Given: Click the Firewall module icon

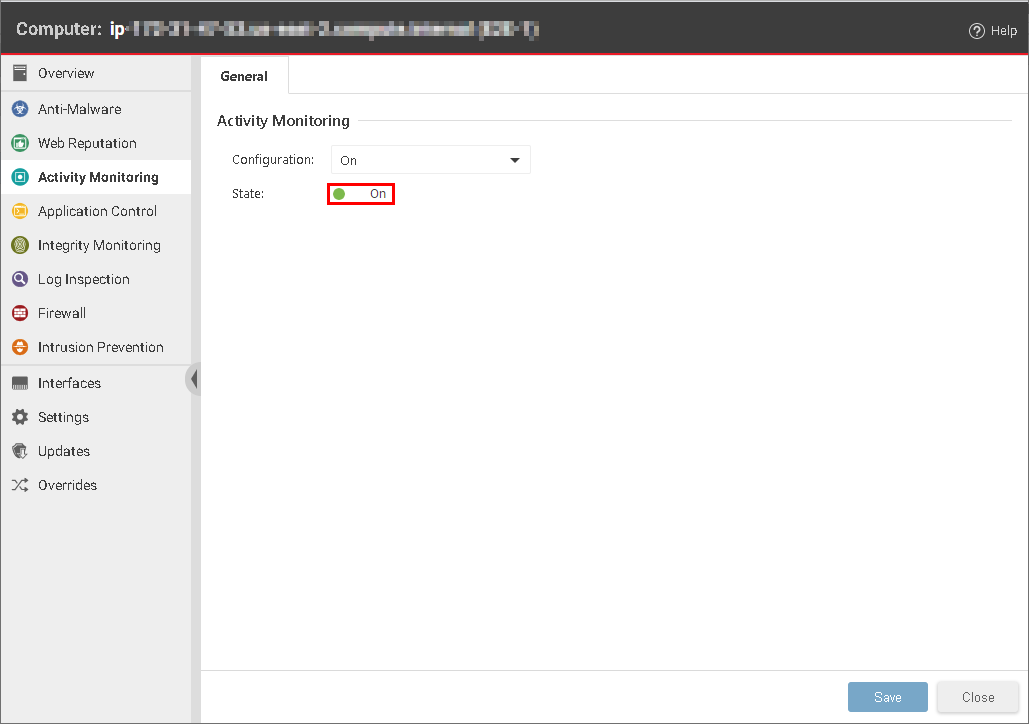Looking at the screenshot, I should pyautogui.click(x=22, y=313).
